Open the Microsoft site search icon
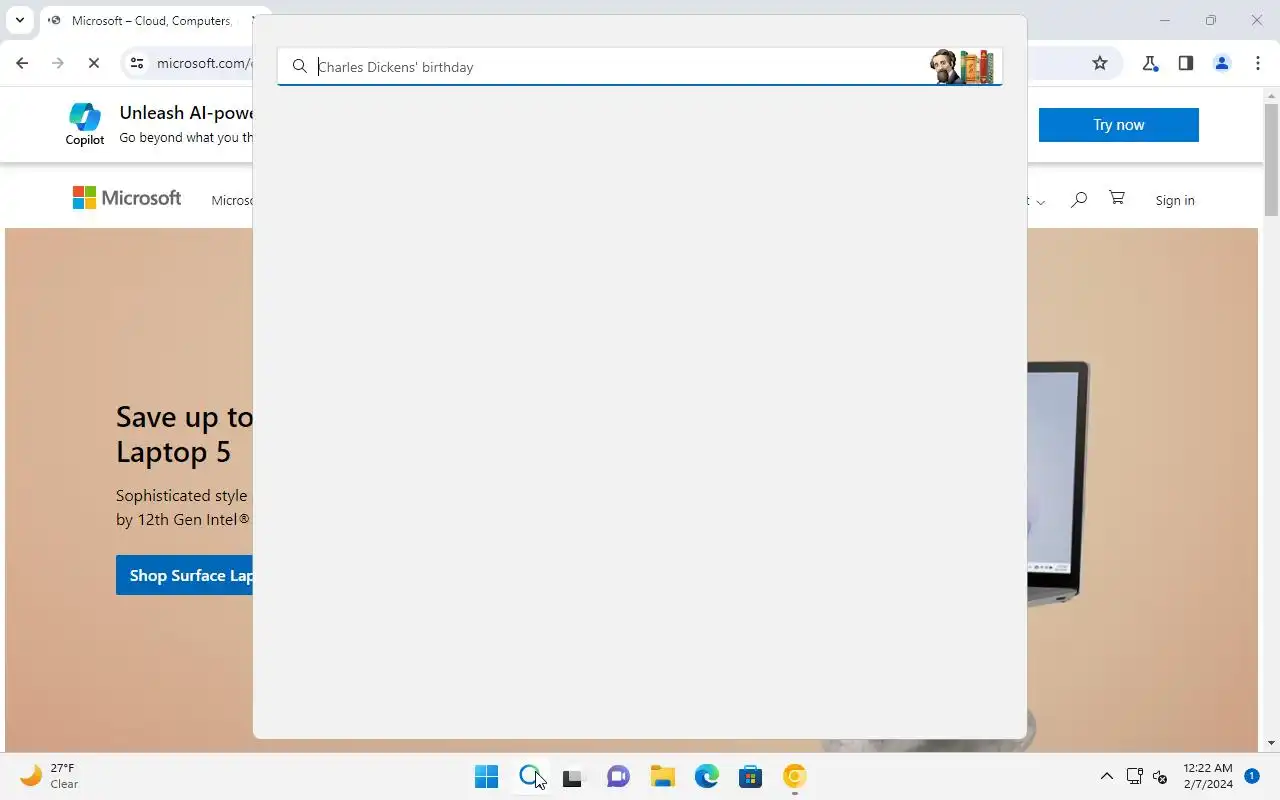The width and height of the screenshot is (1280, 800). click(x=1078, y=200)
